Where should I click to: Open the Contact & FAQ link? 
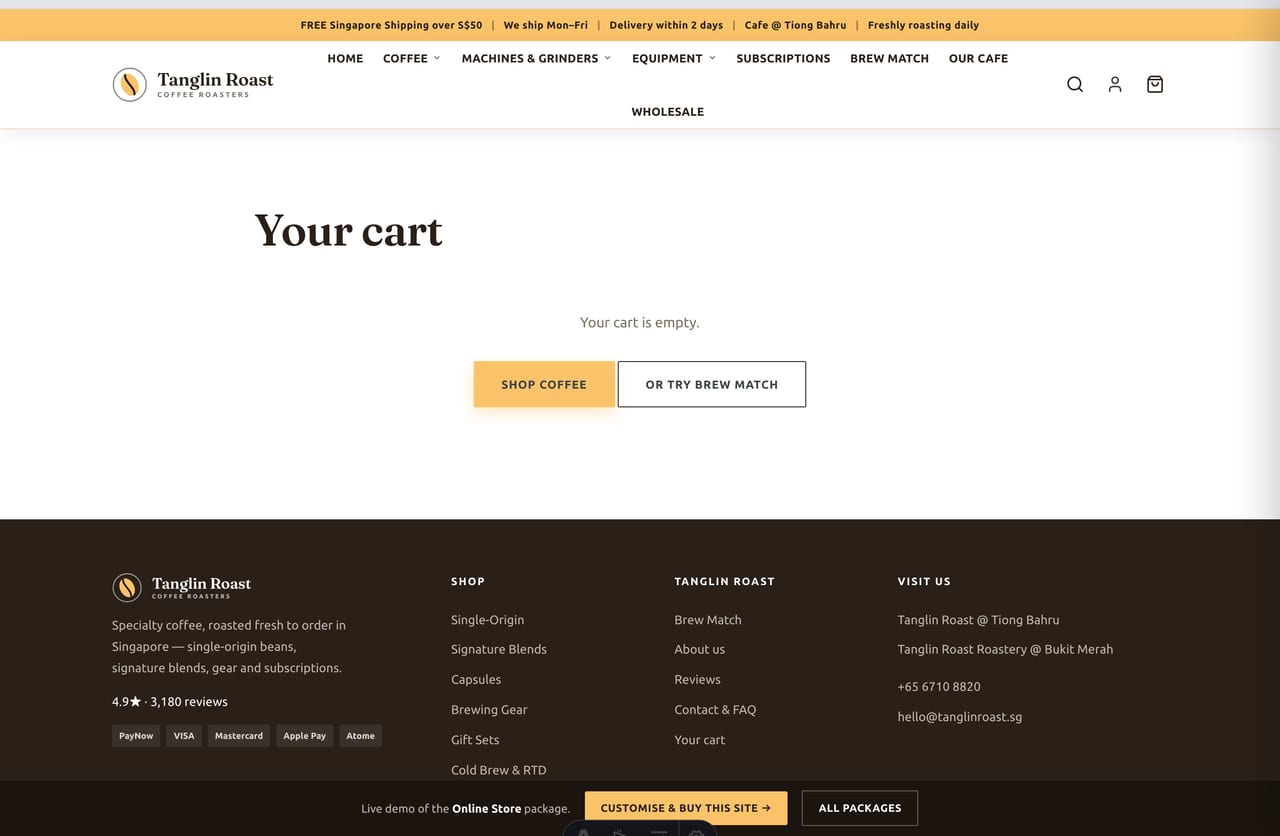[715, 710]
